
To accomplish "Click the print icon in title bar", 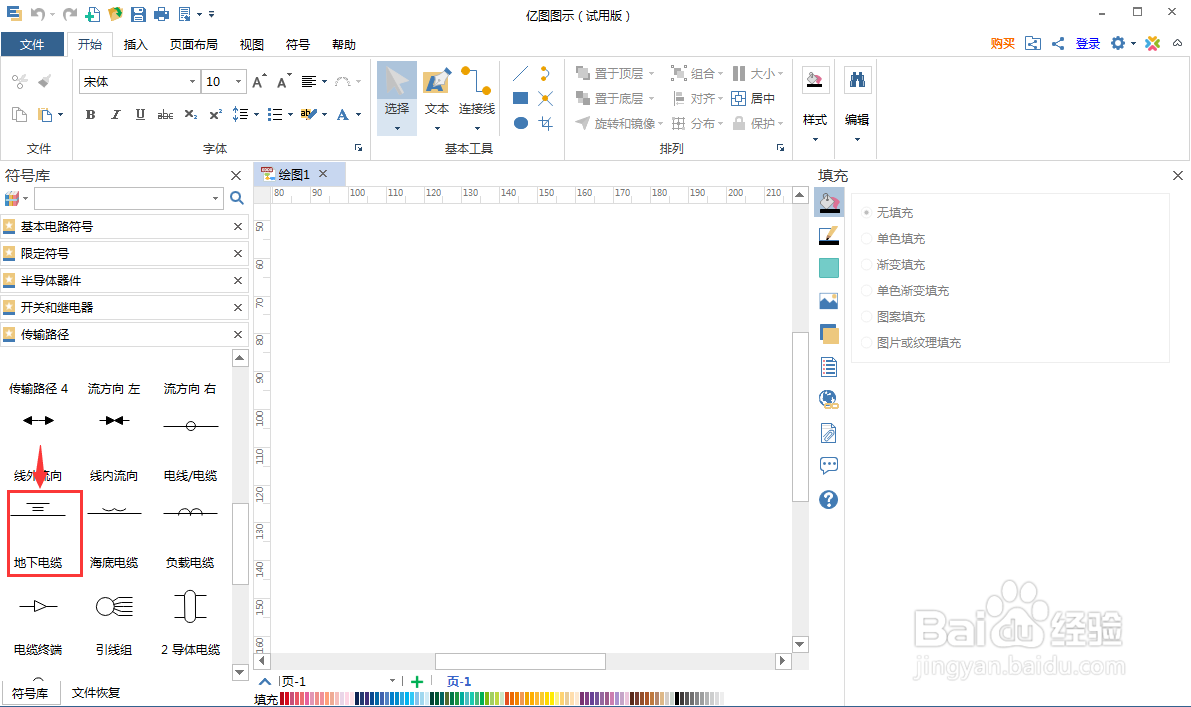I will click(x=161, y=14).
